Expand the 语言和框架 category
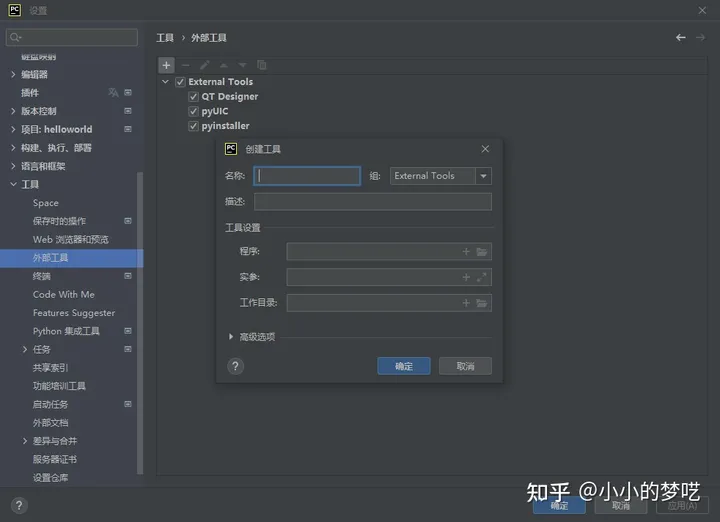 point(13,166)
